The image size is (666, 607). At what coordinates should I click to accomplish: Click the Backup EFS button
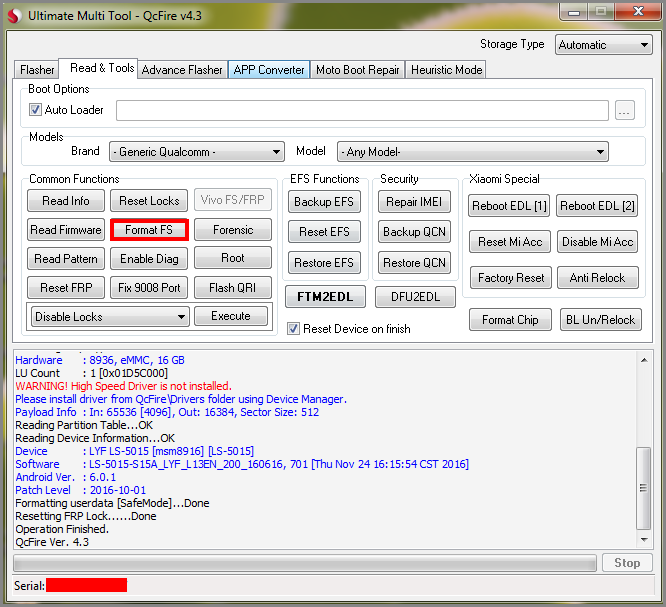tap(324, 201)
